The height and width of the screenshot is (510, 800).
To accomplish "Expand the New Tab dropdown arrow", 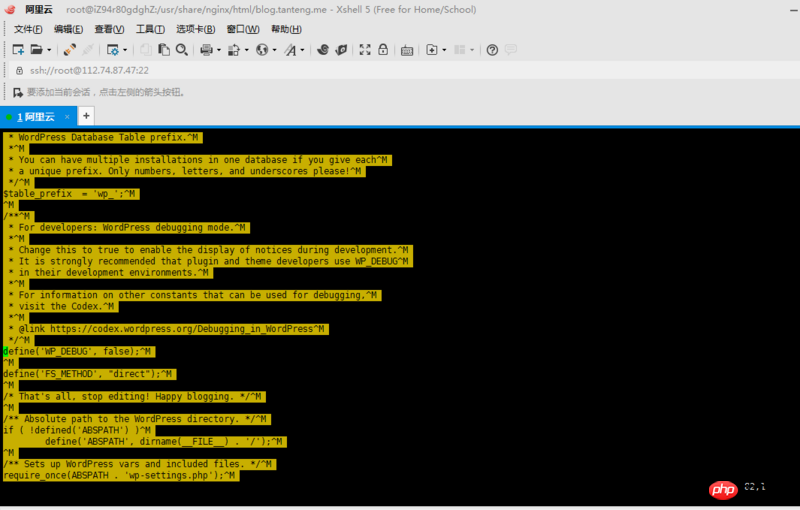I will pyautogui.click(x=444, y=50).
